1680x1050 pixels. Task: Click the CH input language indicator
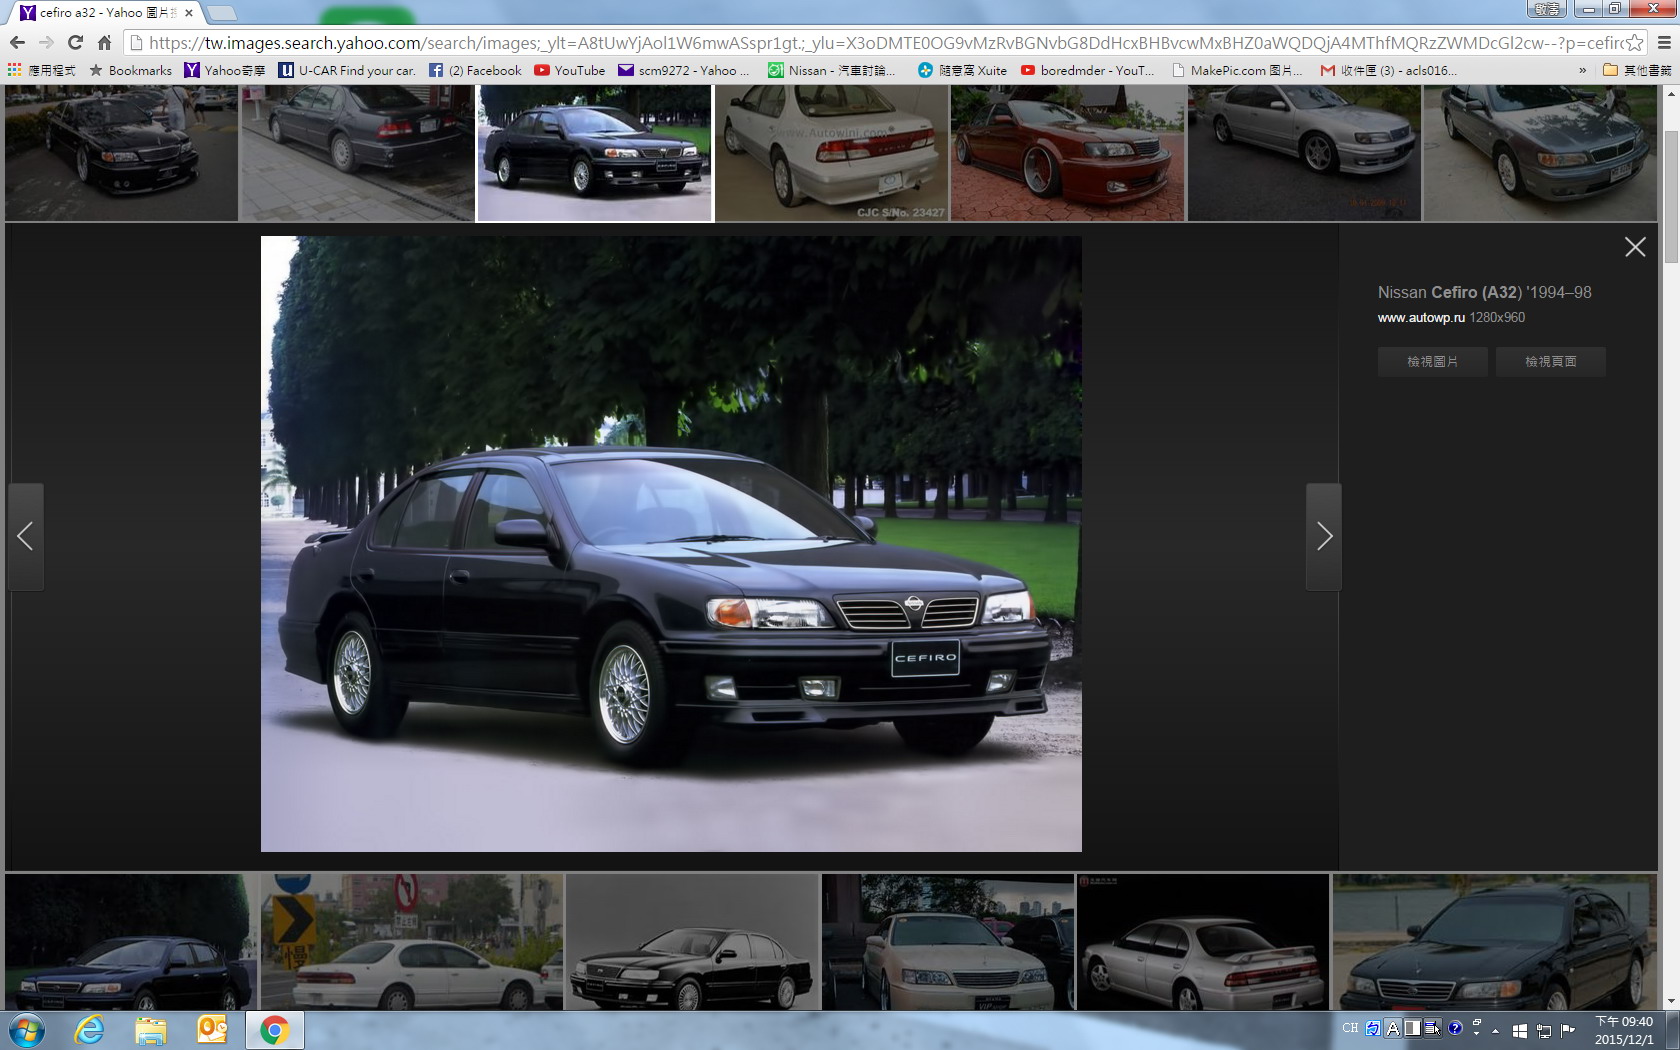pos(1350,1028)
